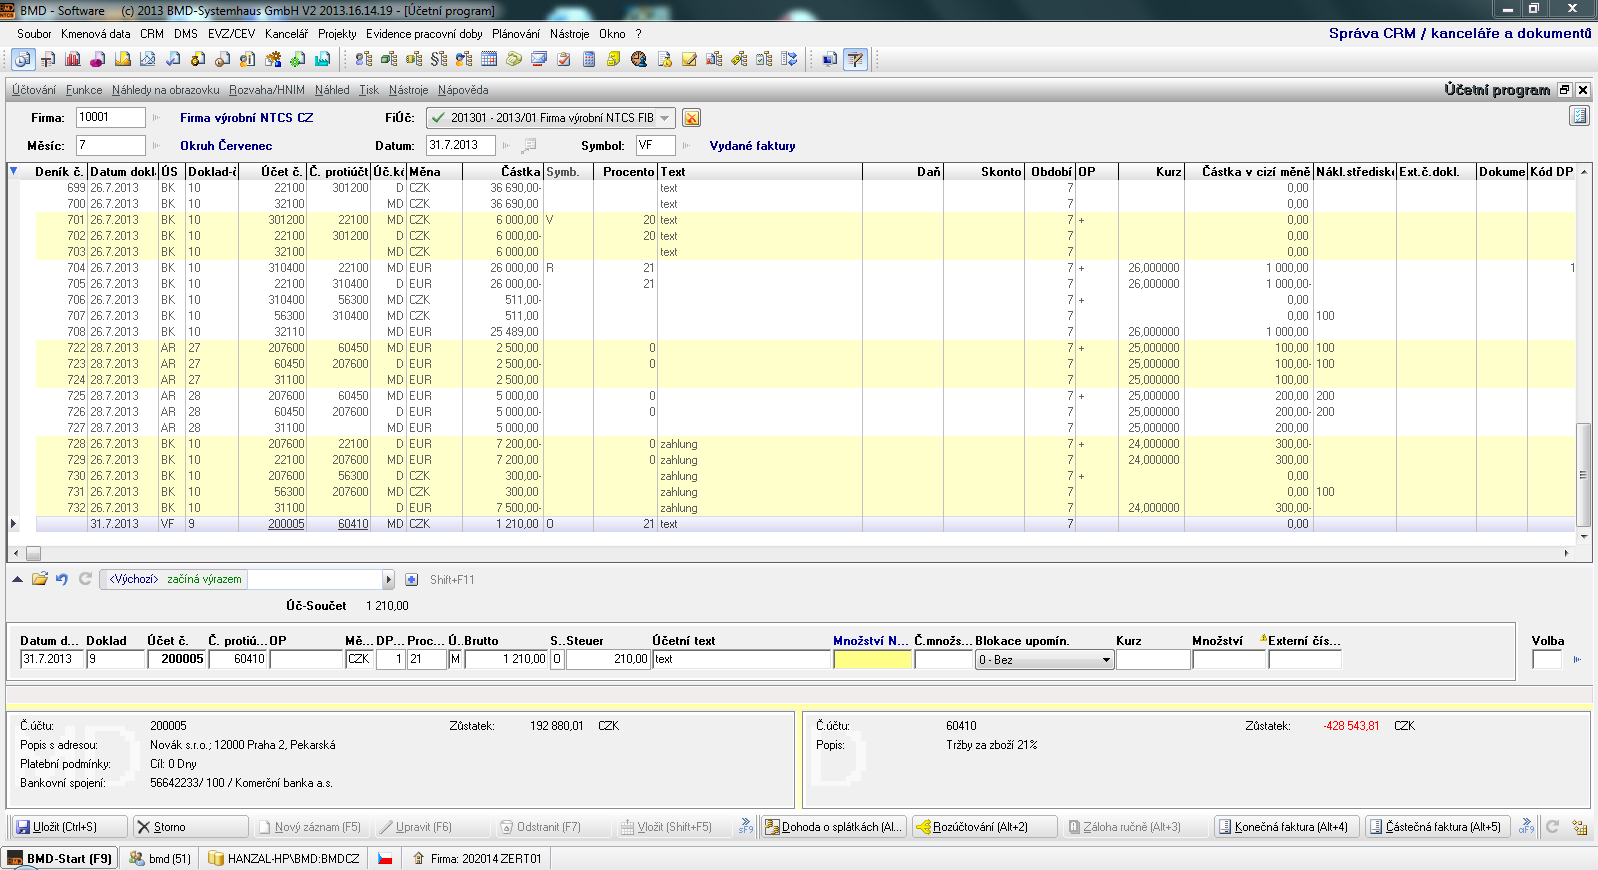
Task: Click the green gear toolbar icon
Action: (298, 59)
